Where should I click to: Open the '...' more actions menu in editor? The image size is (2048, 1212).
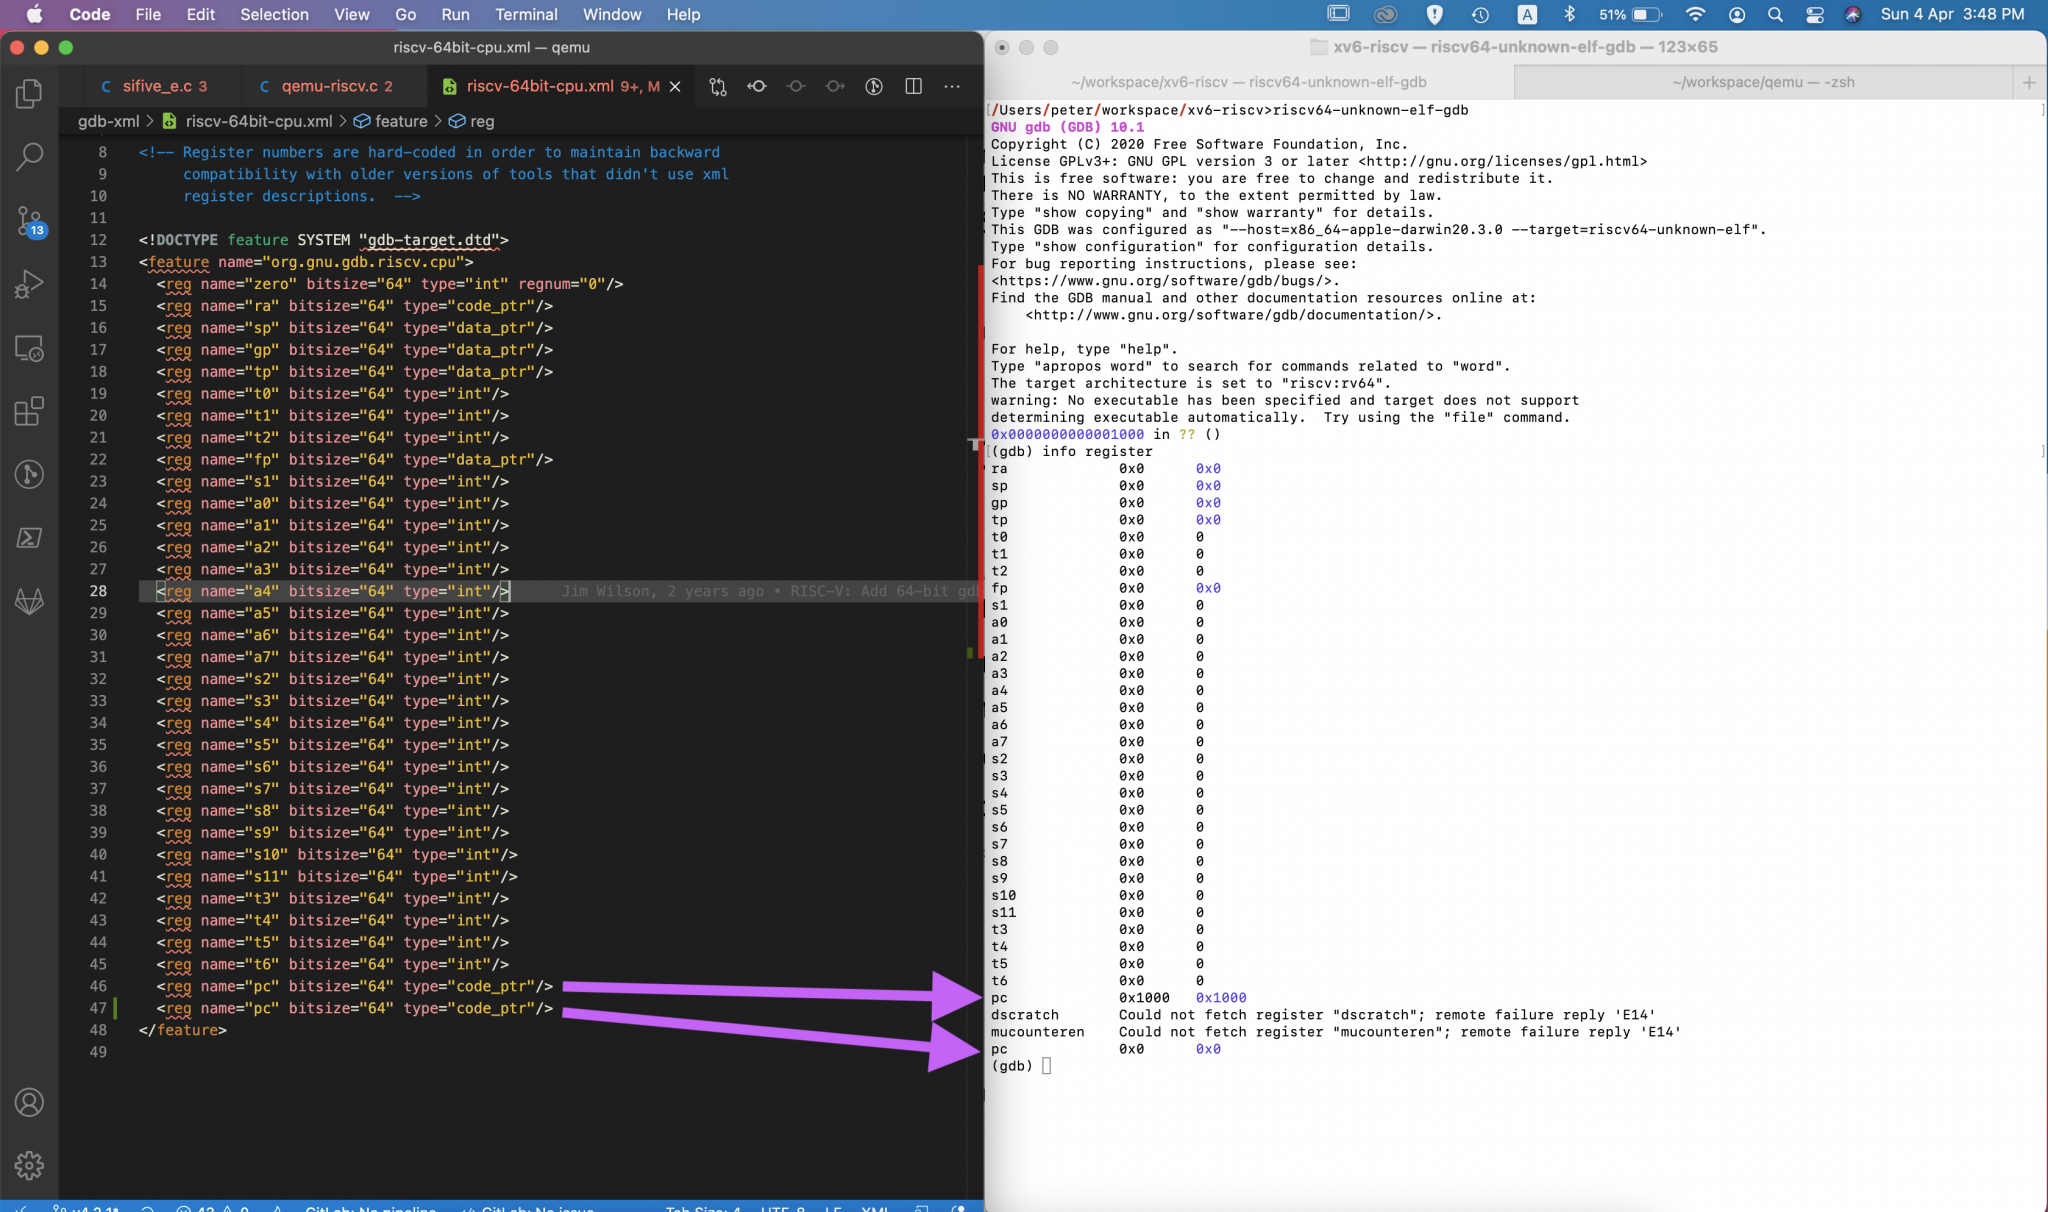951,87
